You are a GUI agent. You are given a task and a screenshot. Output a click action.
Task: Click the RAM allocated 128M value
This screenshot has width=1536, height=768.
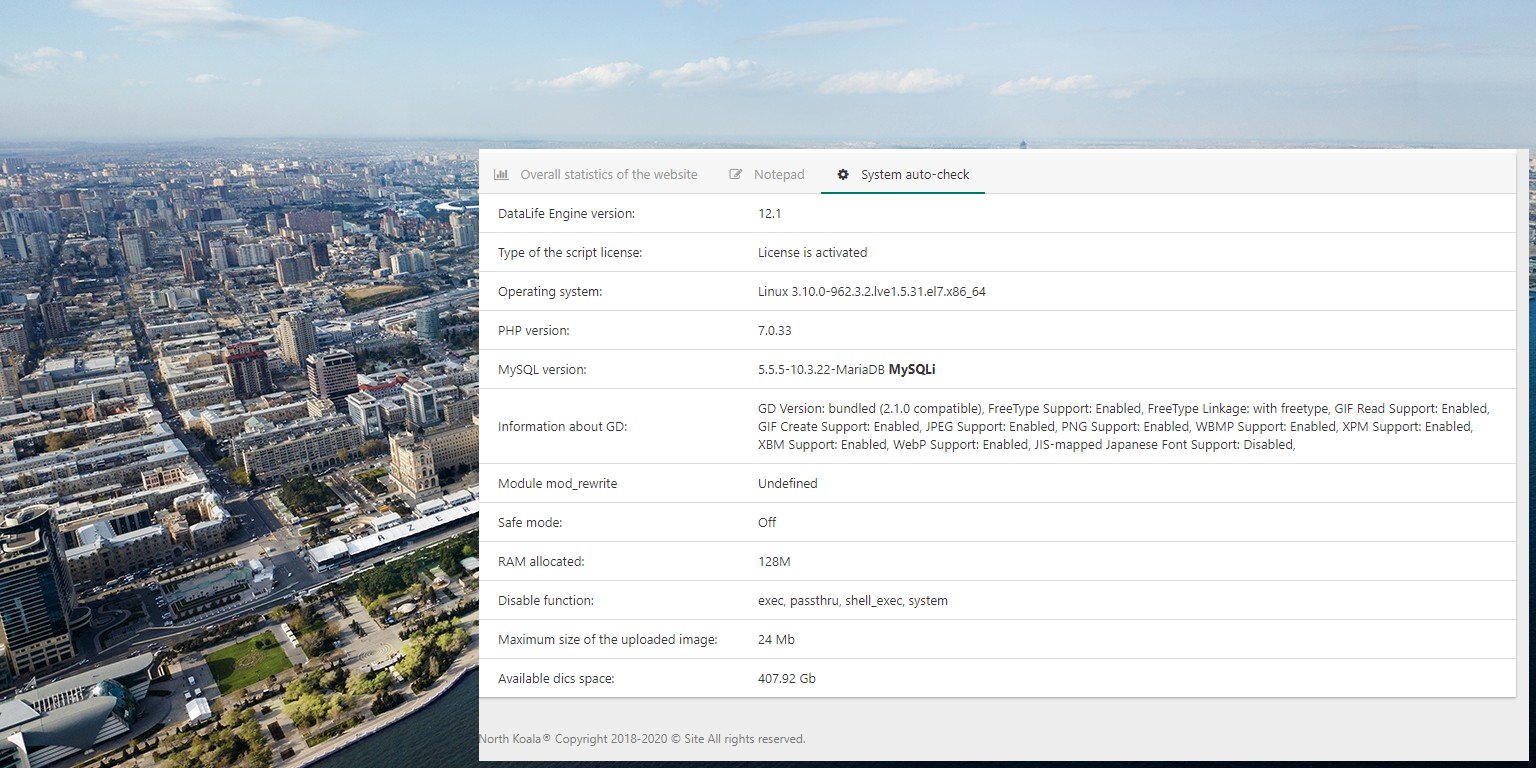pos(774,561)
